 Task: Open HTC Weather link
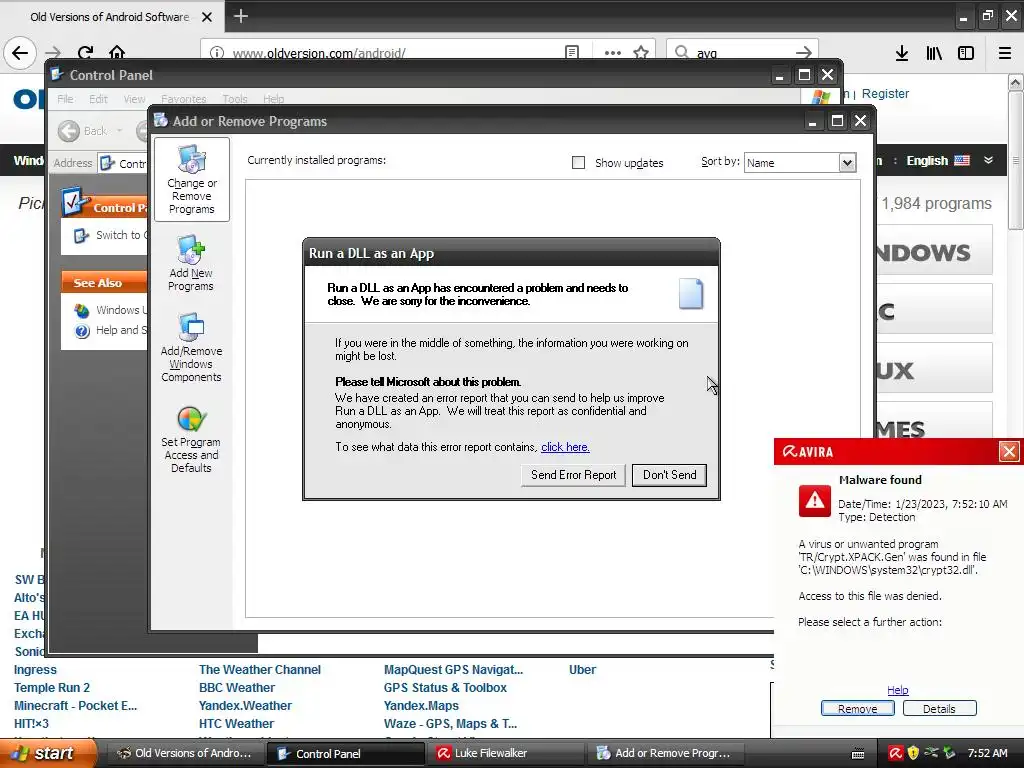click(x=236, y=724)
